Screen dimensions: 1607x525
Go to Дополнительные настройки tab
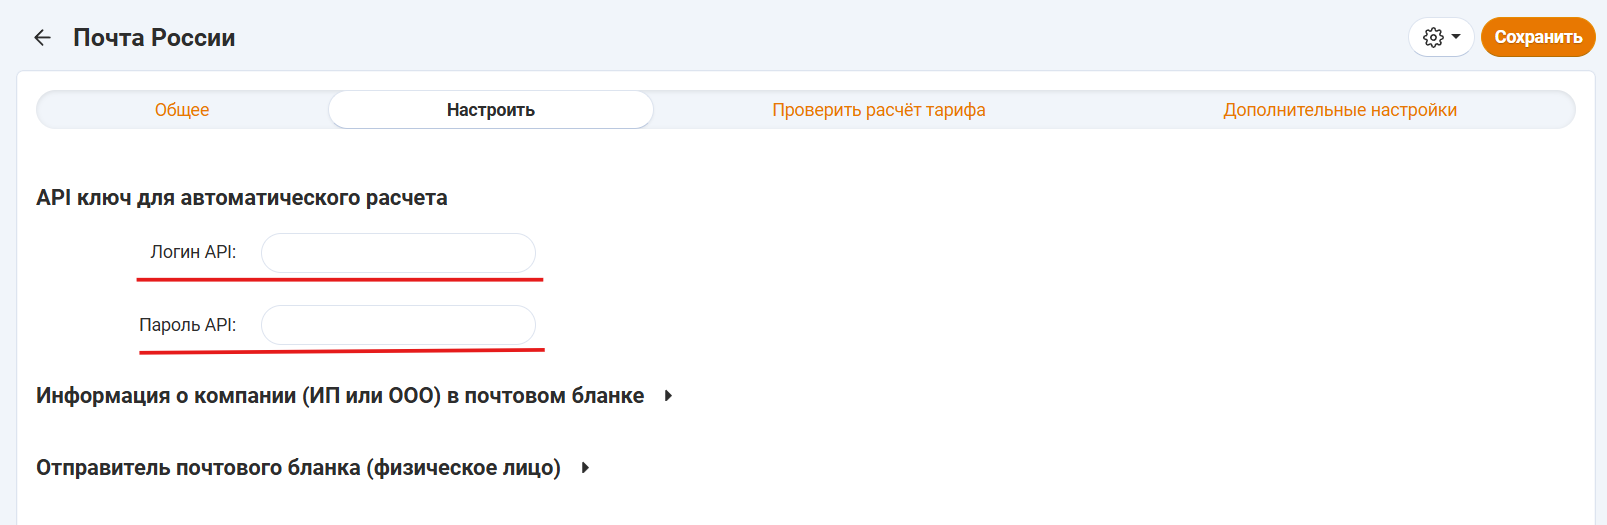[x=1340, y=110]
